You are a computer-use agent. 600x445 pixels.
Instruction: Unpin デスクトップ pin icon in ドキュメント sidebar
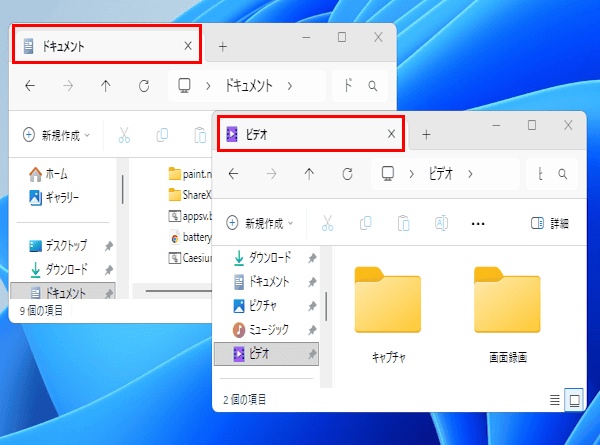tap(109, 246)
